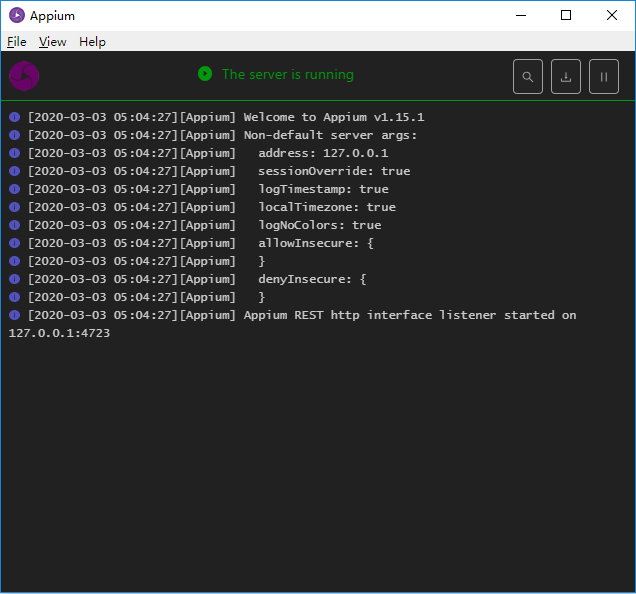
Task: Click info icon beside logNoColors line
Action: pyautogui.click(x=15, y=225)
